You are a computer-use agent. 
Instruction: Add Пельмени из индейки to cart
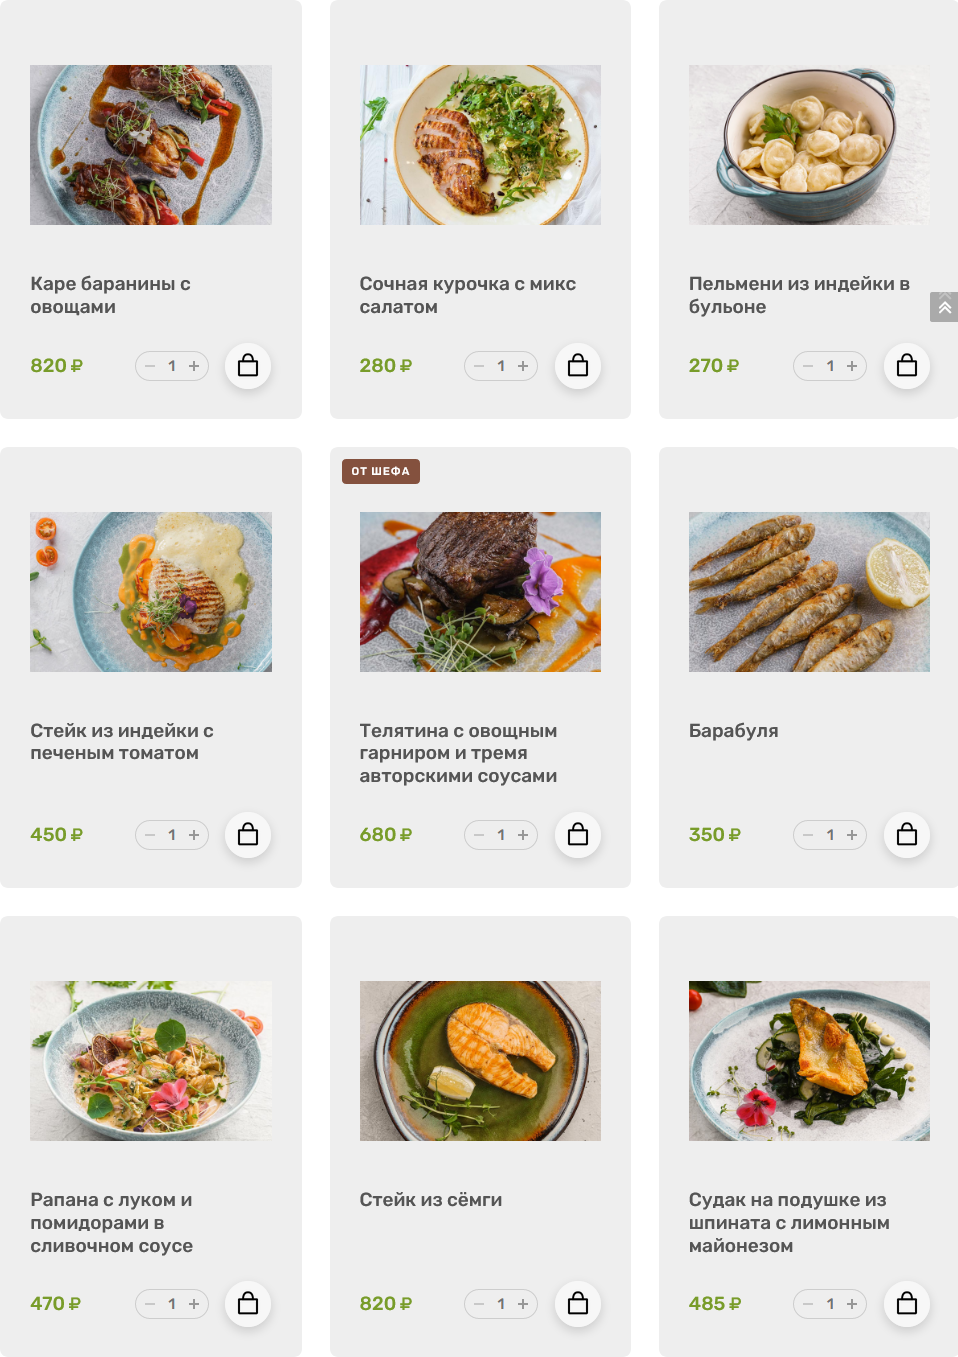pos(907,366)
